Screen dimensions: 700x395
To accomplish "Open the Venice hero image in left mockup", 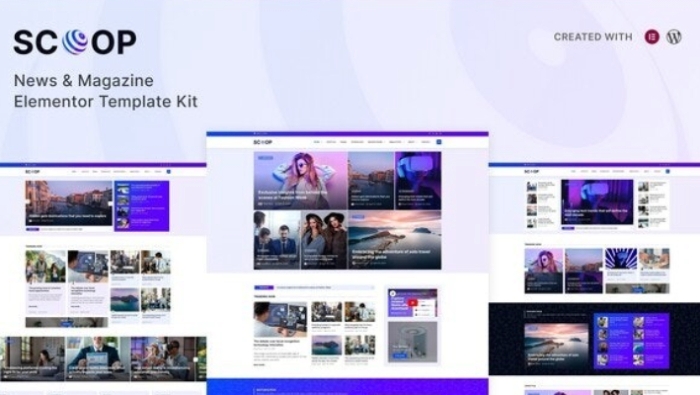I will click(69, 203).
